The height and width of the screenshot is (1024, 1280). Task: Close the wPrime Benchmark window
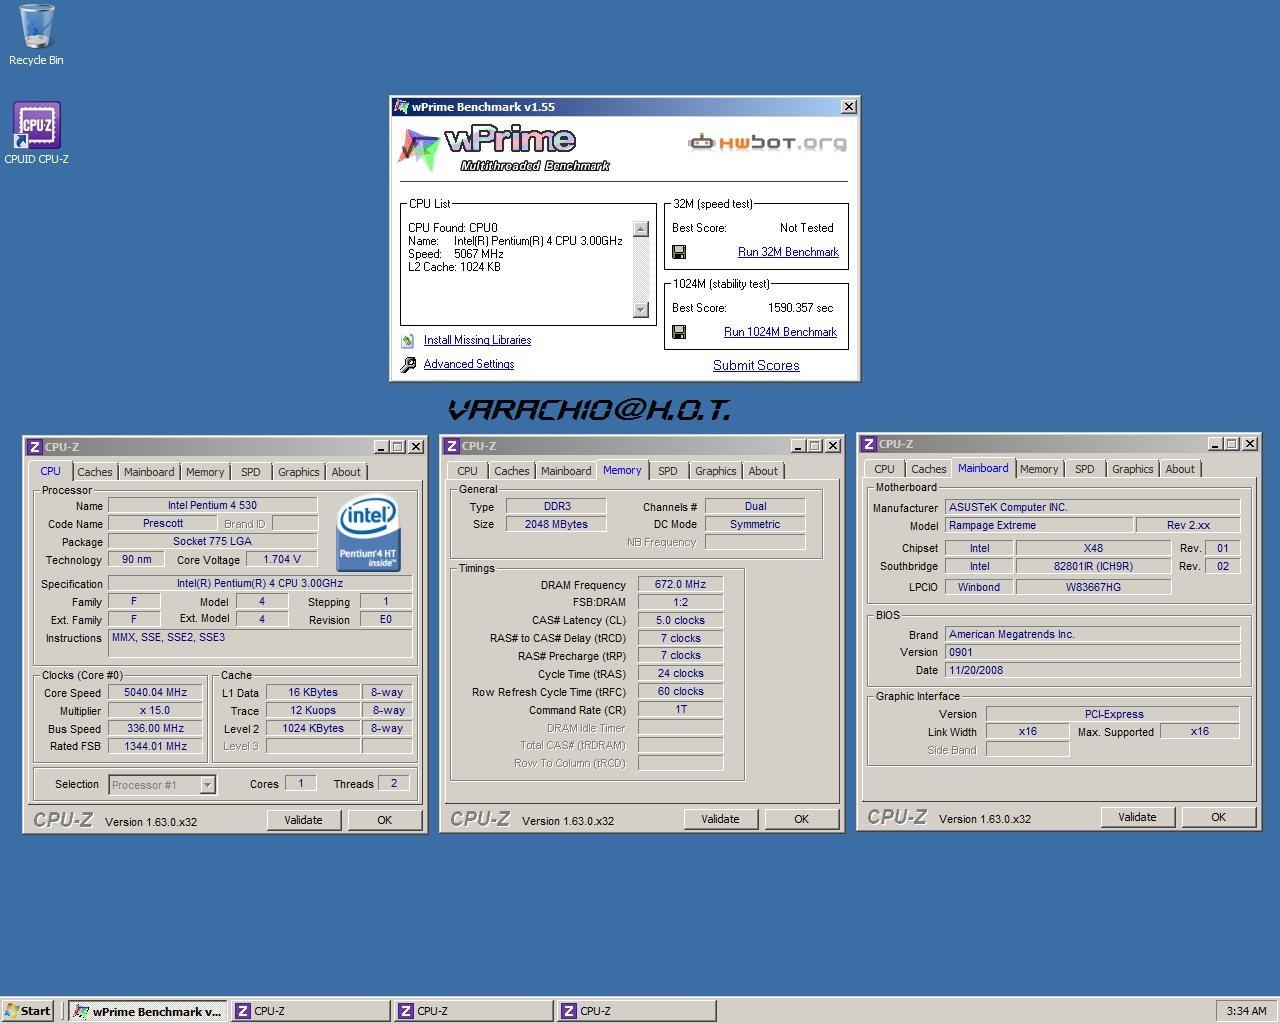coord(849,106)
